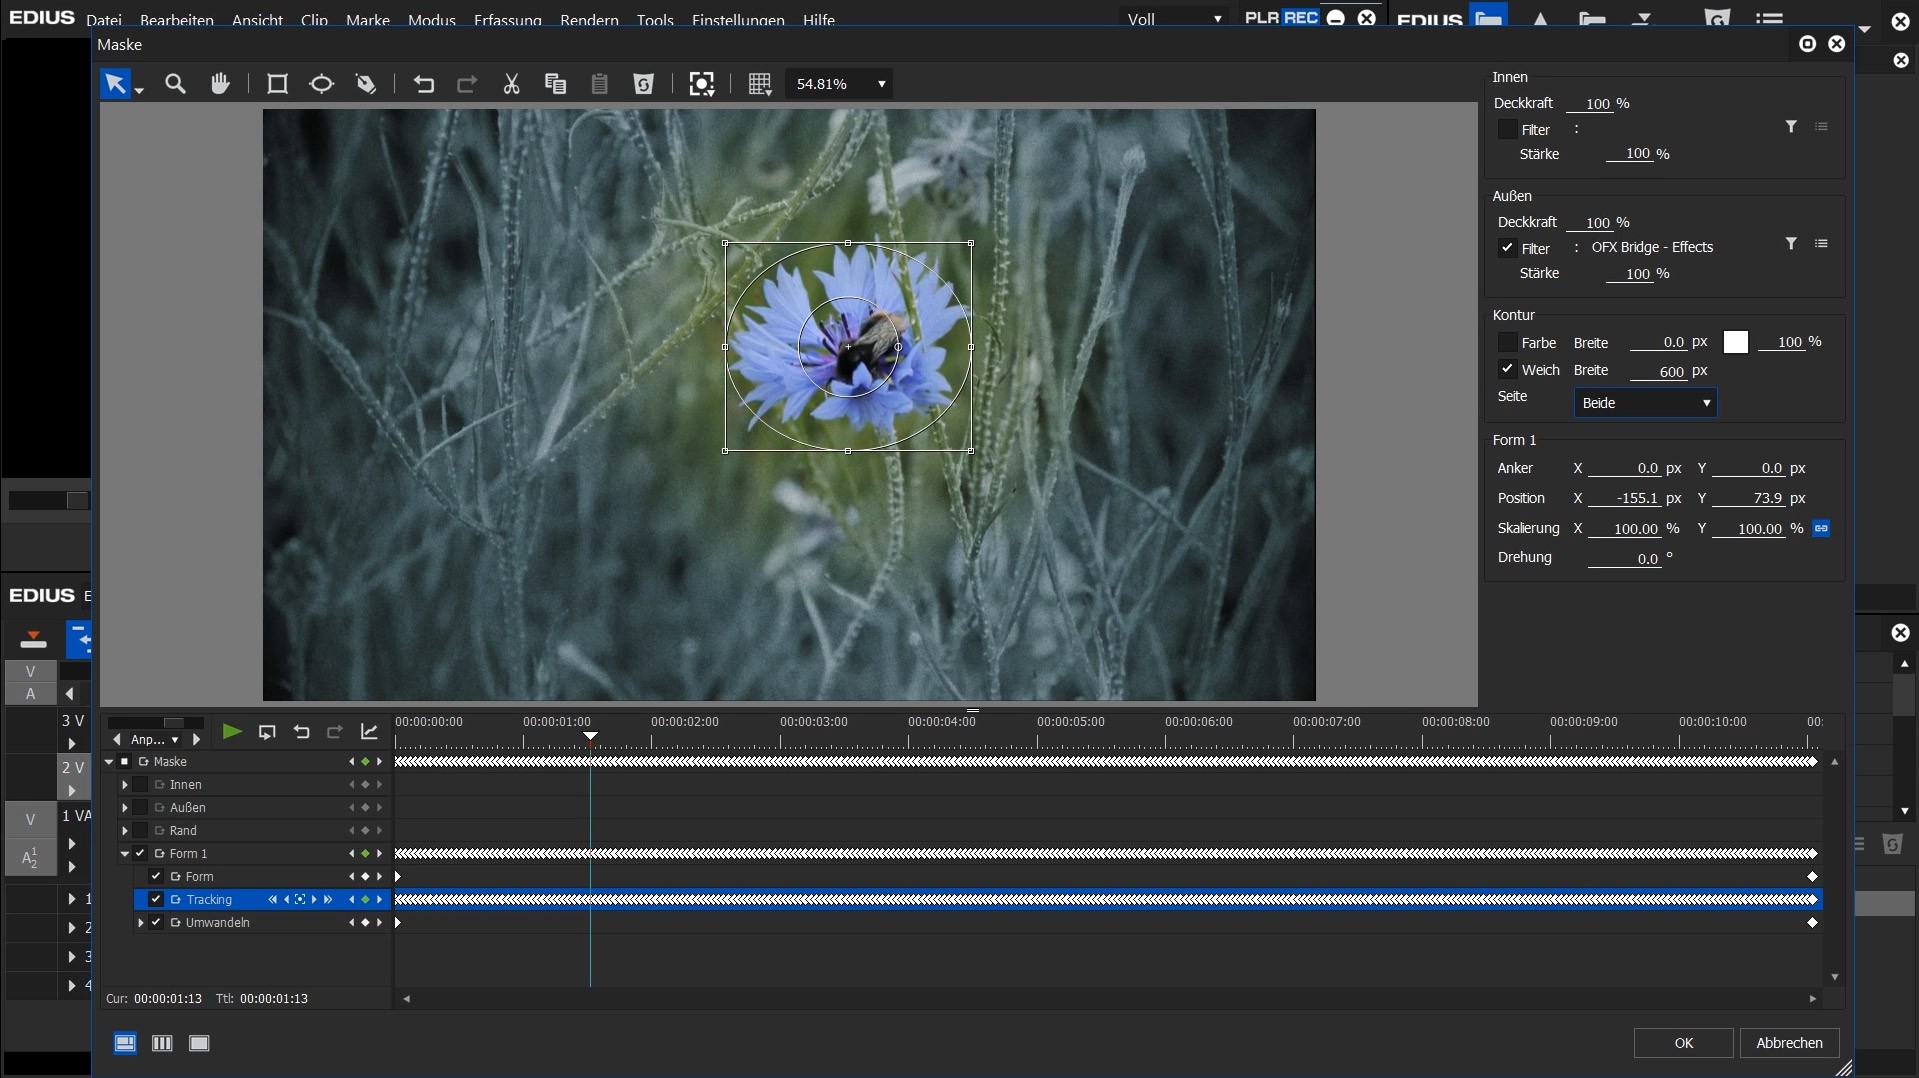Switch to first layout view icon
1919x1078 pixels.
click(125, 1043)
